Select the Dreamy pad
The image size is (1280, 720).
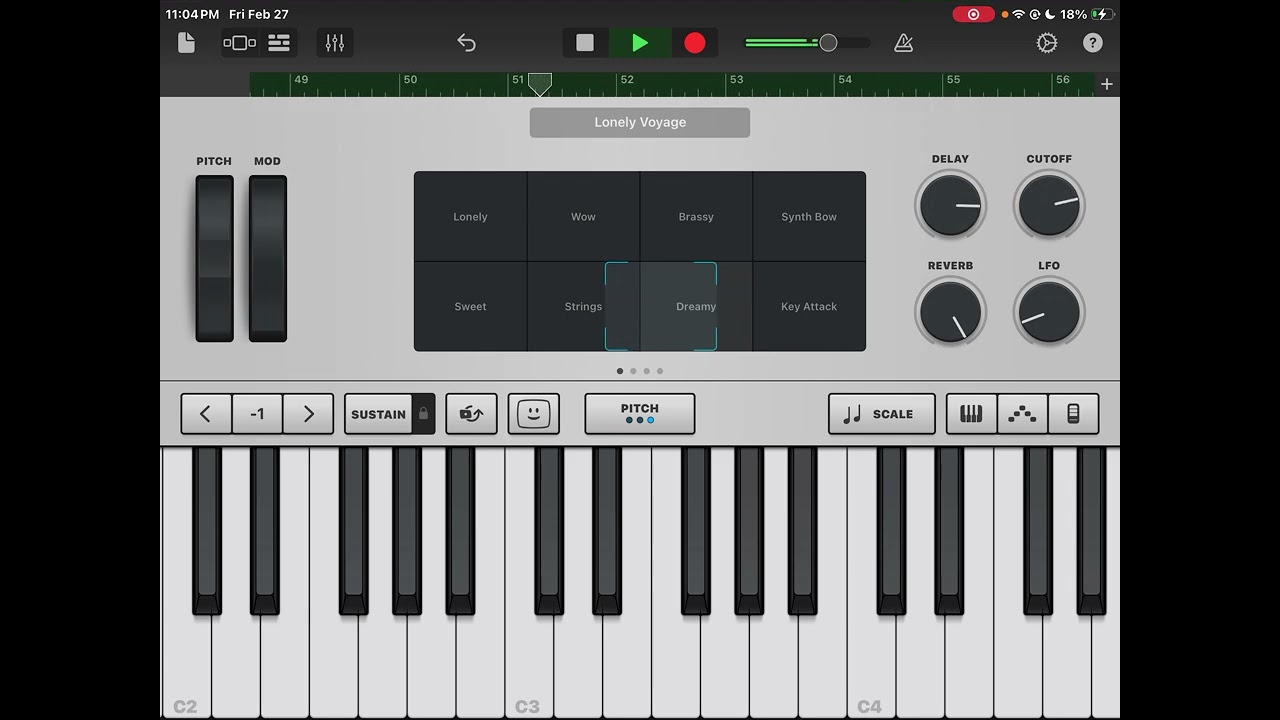pos(696,306)
